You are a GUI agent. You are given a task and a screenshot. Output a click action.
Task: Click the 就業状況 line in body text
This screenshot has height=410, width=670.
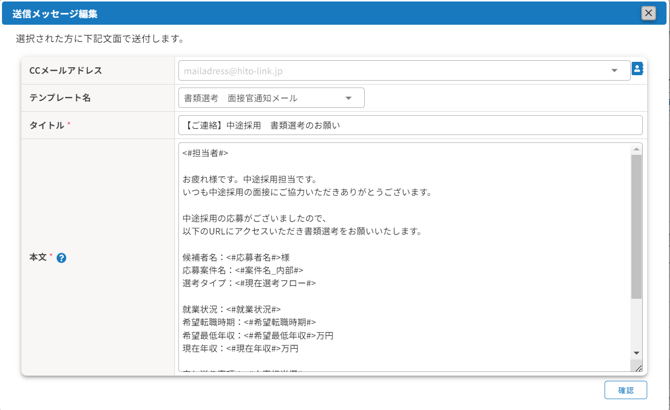coord(232,309)
